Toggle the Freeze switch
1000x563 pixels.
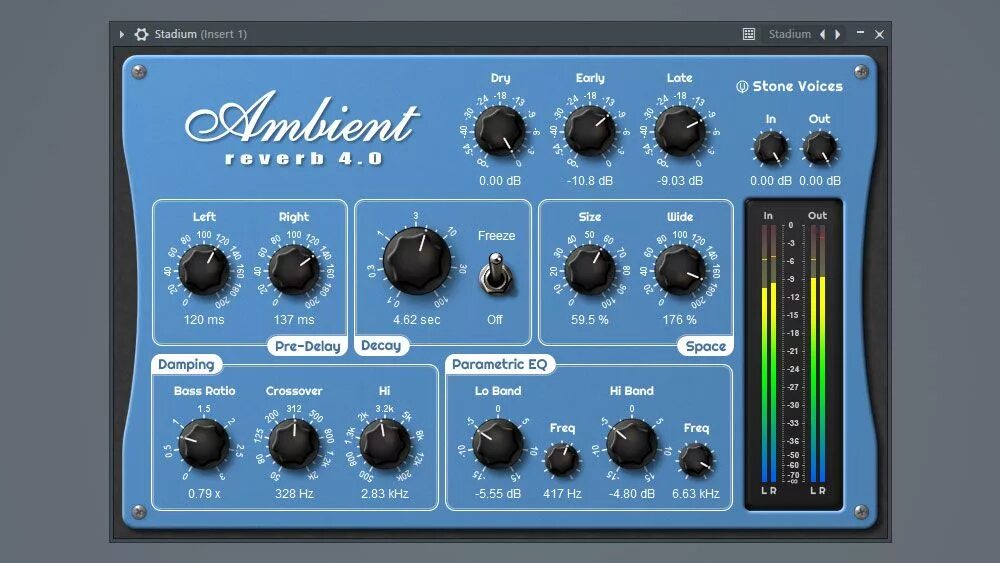coord(496,274)
